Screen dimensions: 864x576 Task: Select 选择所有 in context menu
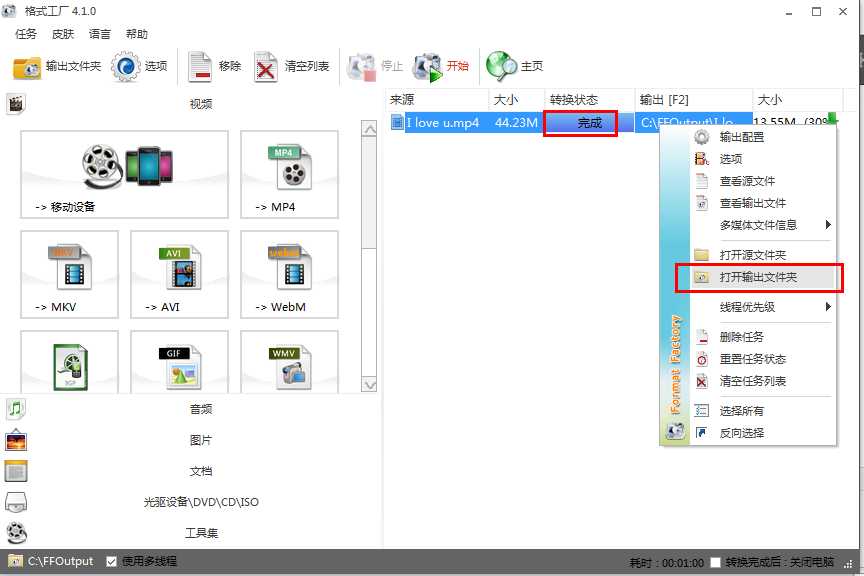click(x=763, y=411)
